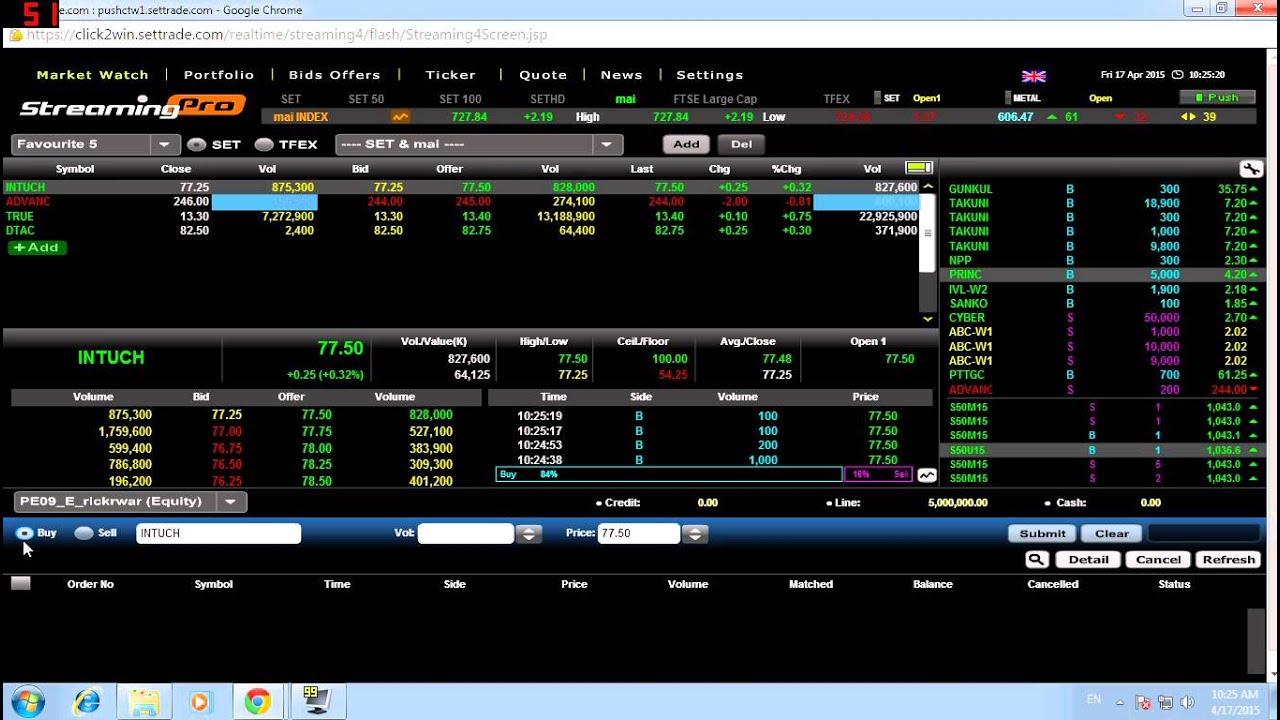This screenshot has width=1280, height=720.
Task: Tick the select-all orders checkbox
Action: point(21,583)
